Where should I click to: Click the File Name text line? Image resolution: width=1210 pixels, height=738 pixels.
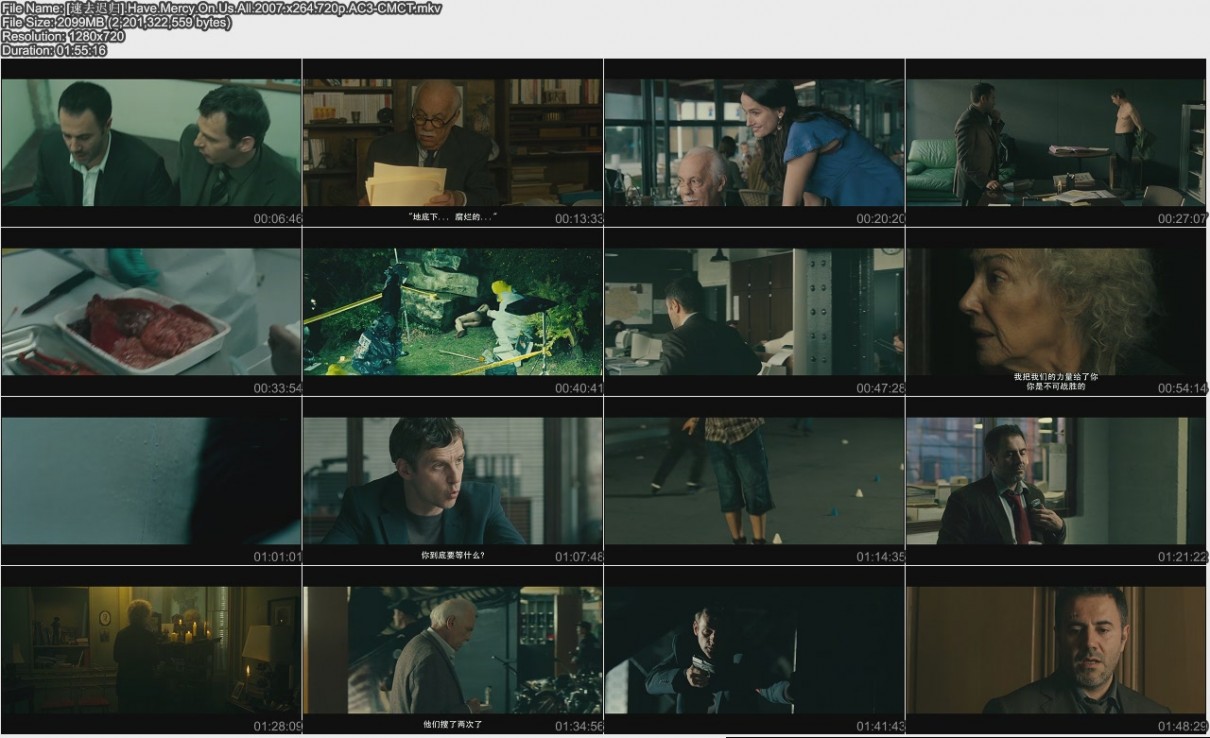(221, 8)
